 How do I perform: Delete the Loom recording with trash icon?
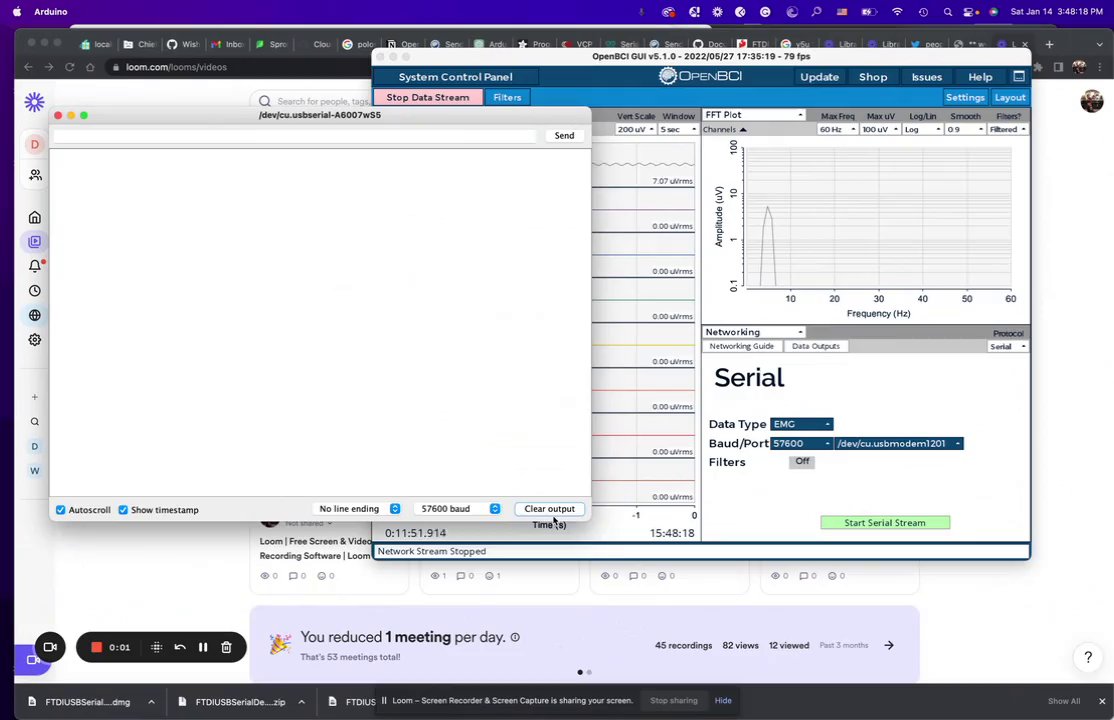point(226,647)
